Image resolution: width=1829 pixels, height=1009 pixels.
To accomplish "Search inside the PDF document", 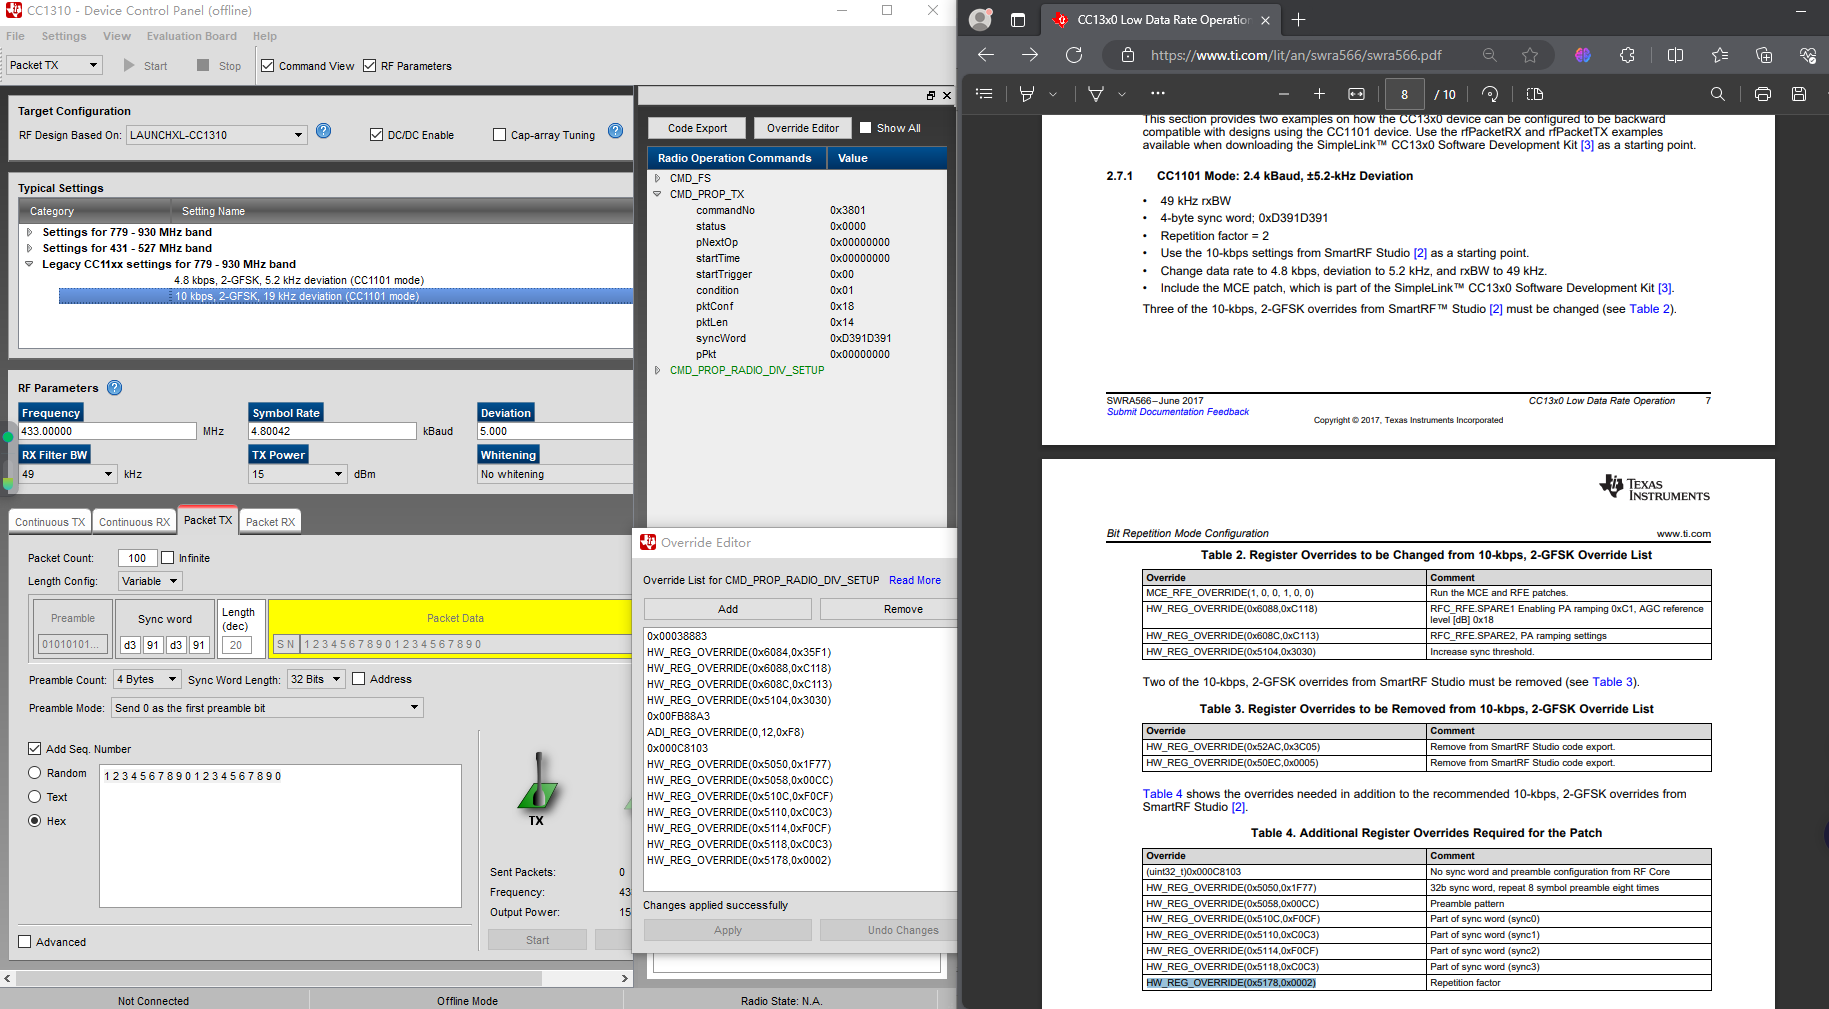I will point(1718,94).
